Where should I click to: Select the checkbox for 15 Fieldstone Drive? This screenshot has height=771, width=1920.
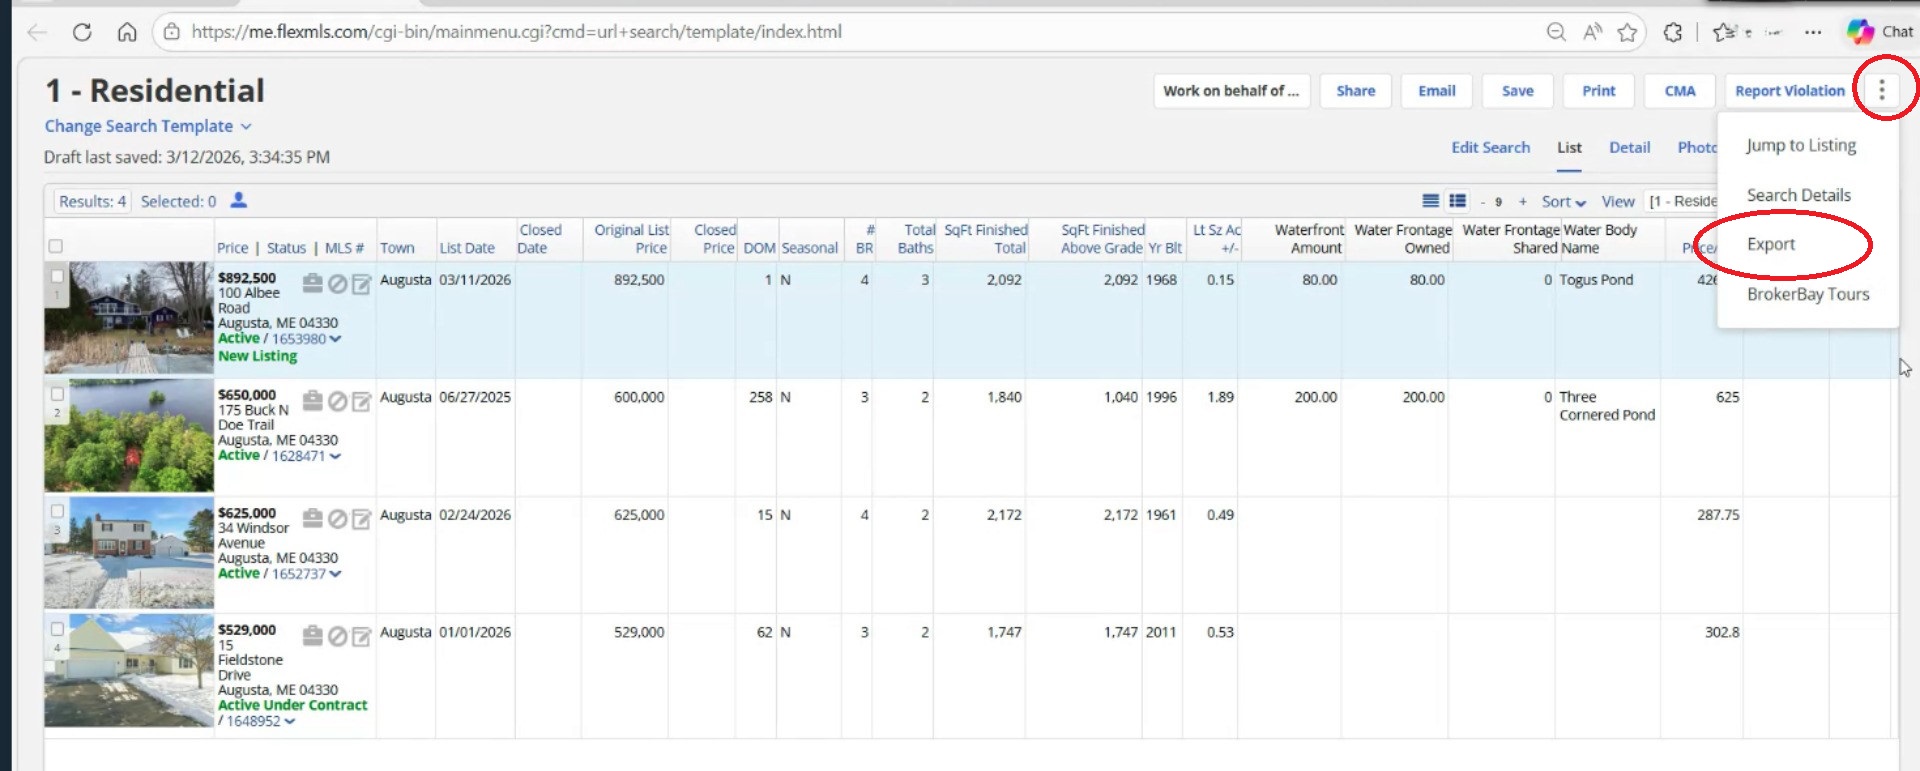(x=57, y=629)
